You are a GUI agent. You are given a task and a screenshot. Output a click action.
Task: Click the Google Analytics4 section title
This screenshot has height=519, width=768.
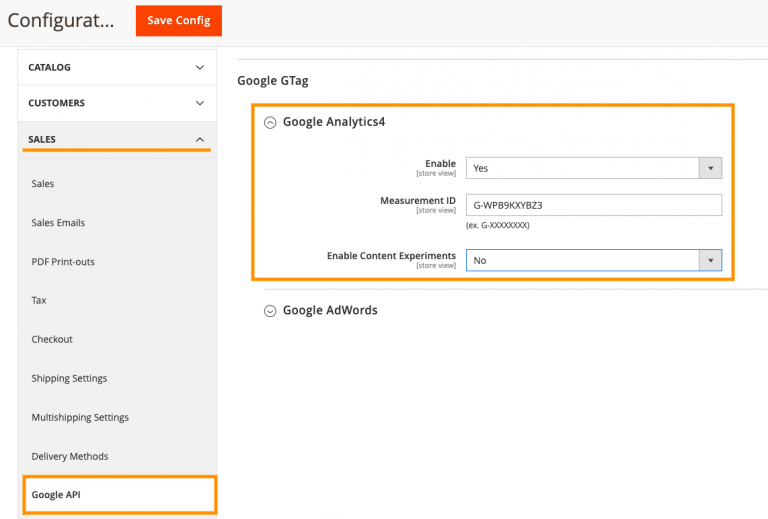click(x=334, y=122)
